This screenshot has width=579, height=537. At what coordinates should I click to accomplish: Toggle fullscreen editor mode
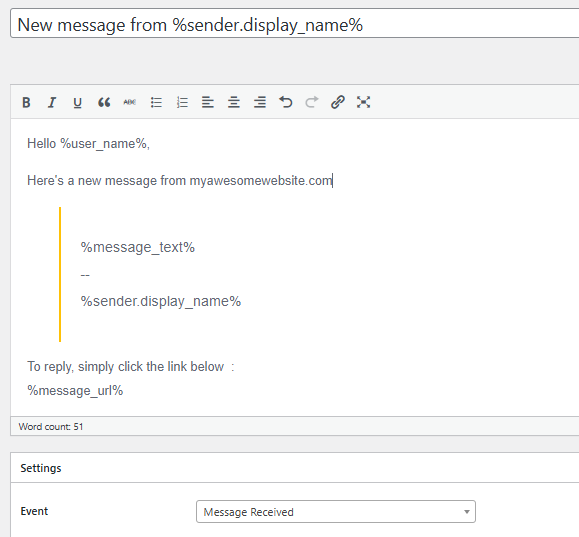pos(363,102)
